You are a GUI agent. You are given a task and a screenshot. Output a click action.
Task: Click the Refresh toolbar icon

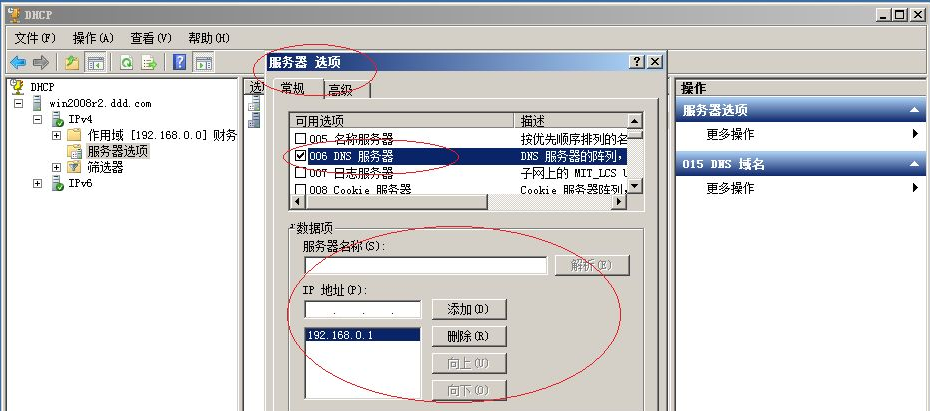pos(126,62)
